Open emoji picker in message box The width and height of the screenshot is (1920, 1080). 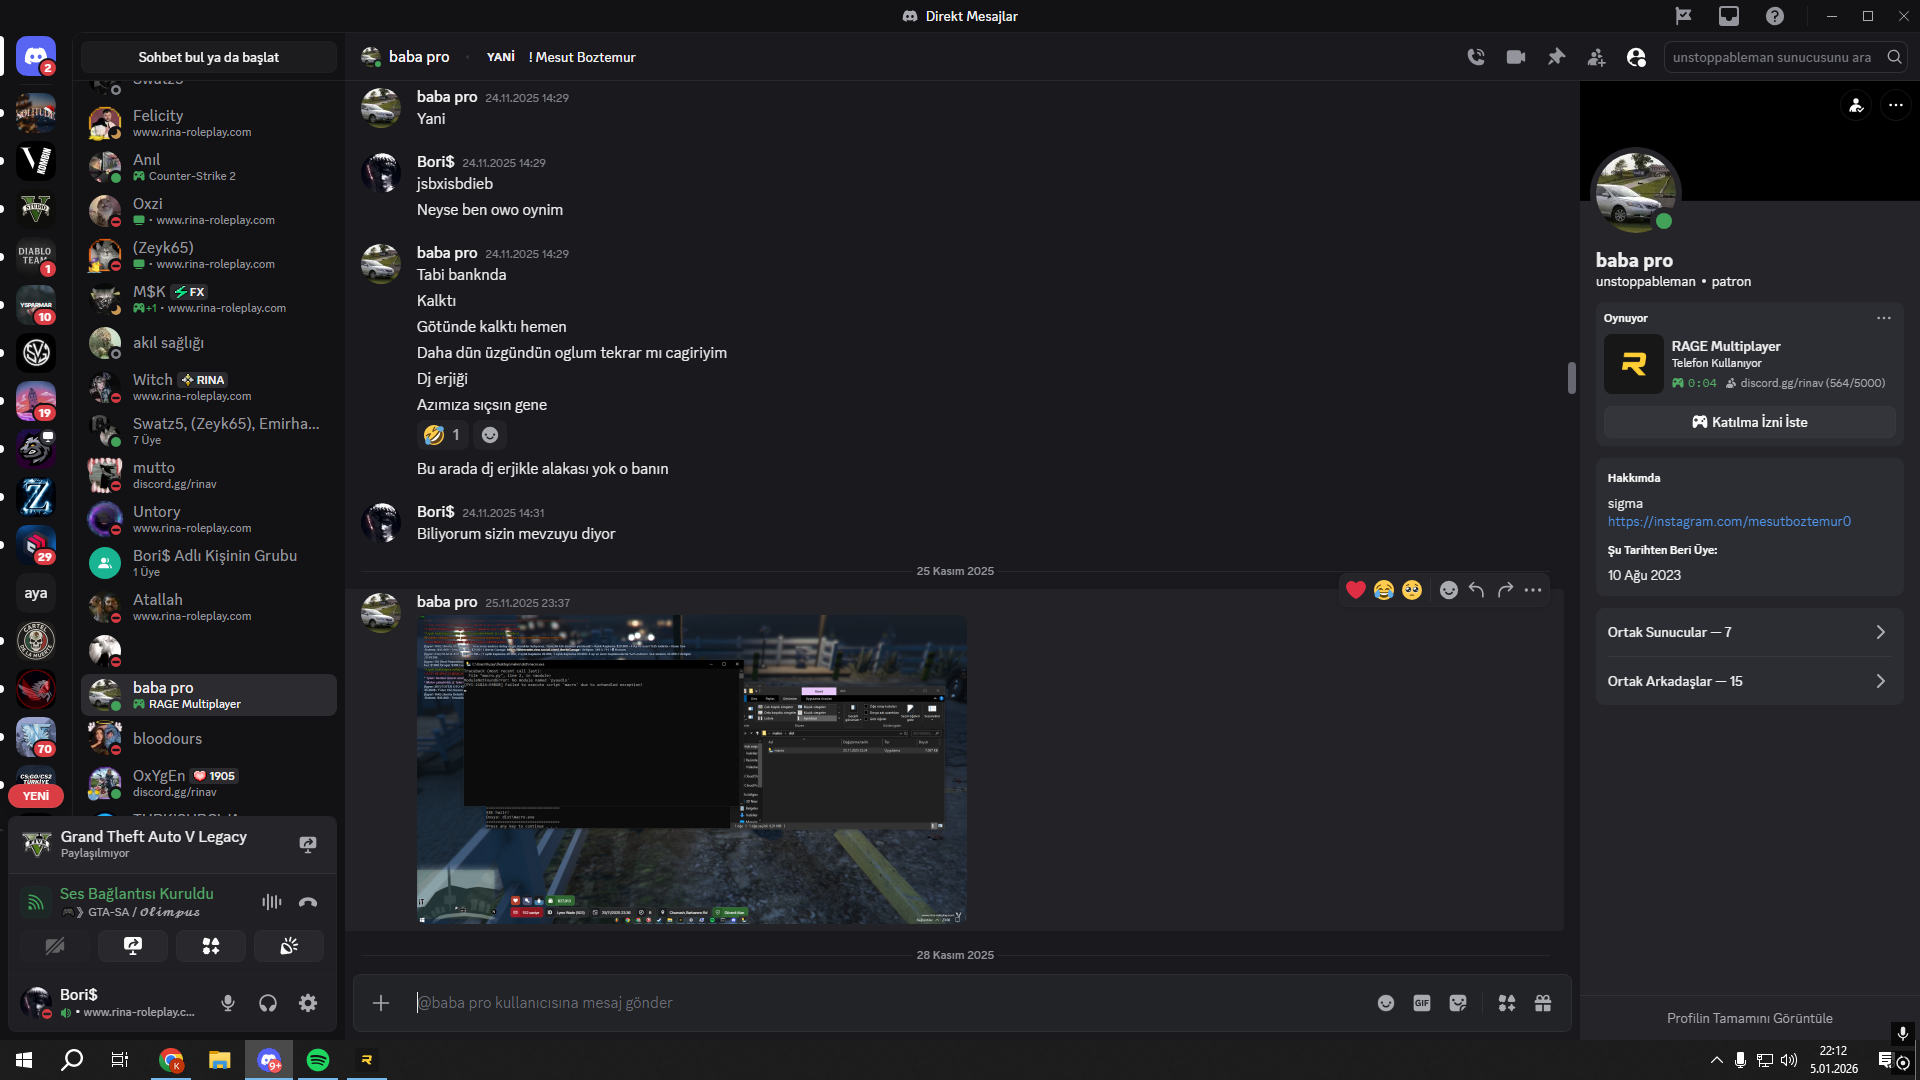tap(1386, 1003)
